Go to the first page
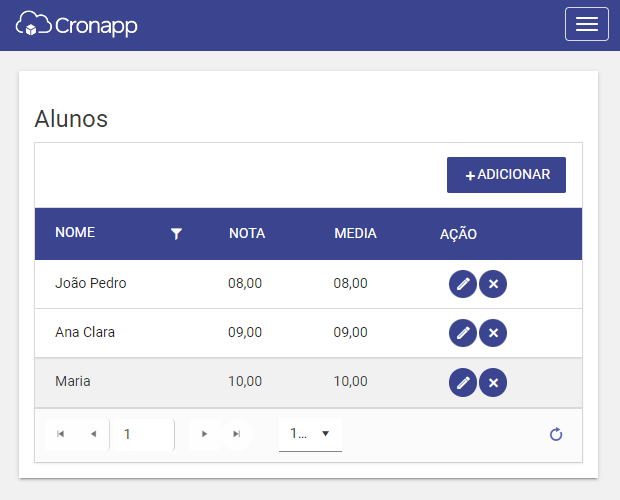 coord(60,434)
